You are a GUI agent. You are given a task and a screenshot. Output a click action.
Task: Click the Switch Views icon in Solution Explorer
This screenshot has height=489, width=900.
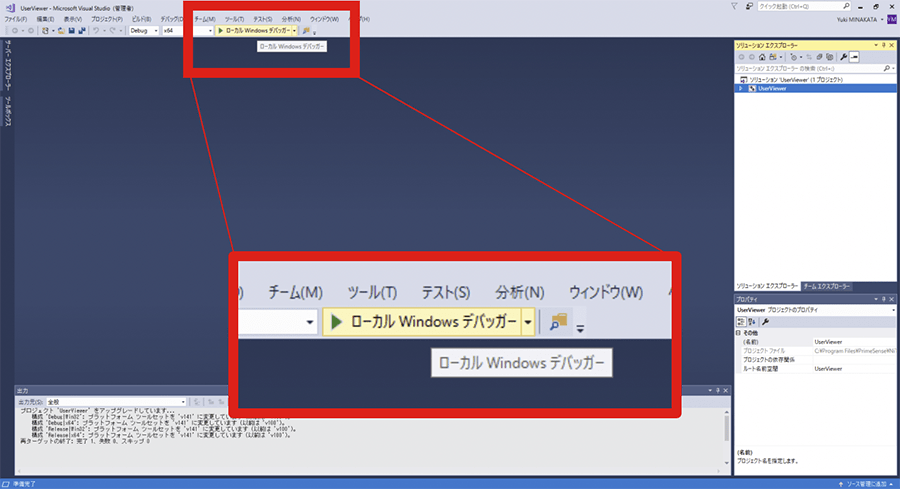[774, 57]
